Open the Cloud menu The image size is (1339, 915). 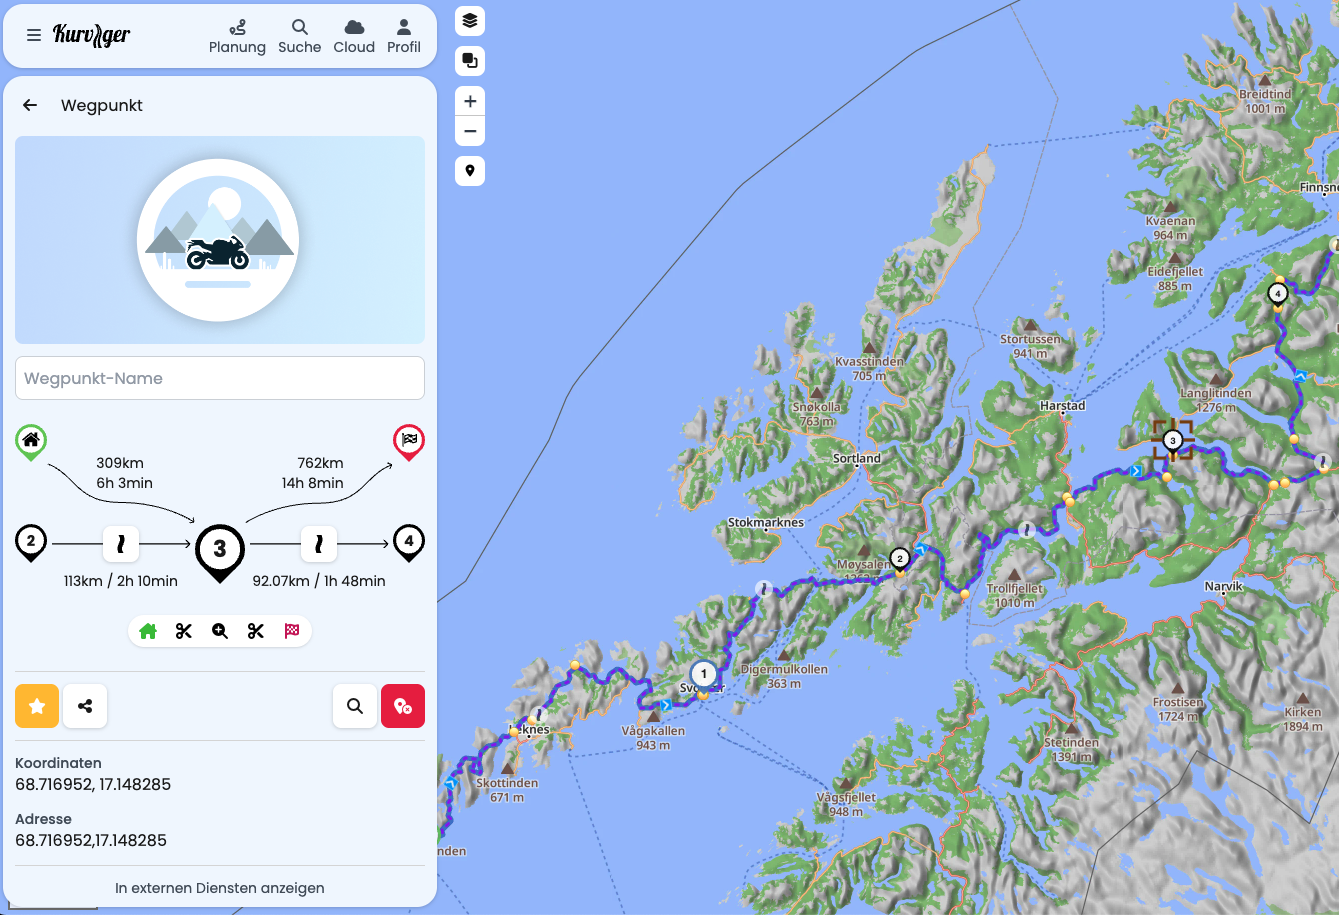coord(354,37)
